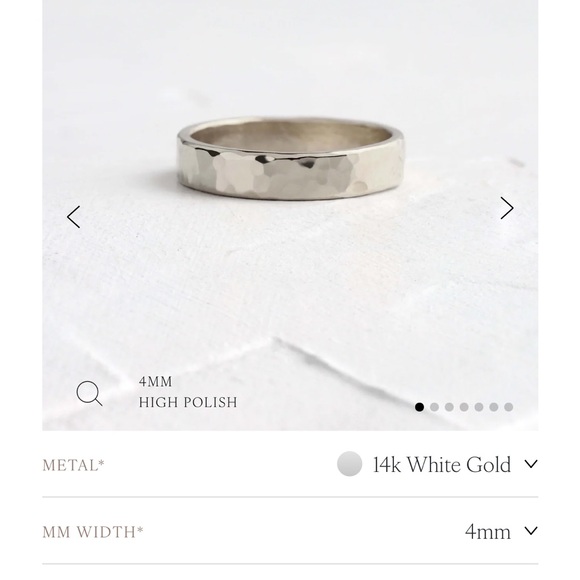Jump to second carousel dot
Image resolution: width=580 pixels, height=580 pixels.
(434, 407)
